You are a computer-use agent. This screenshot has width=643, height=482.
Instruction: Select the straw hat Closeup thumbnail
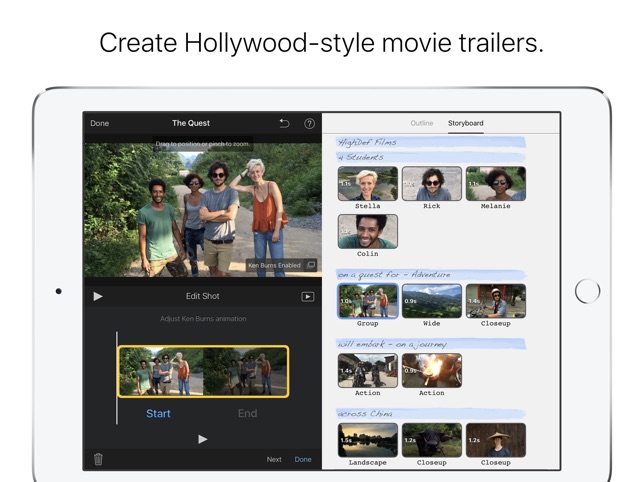(x=496, y=440)
